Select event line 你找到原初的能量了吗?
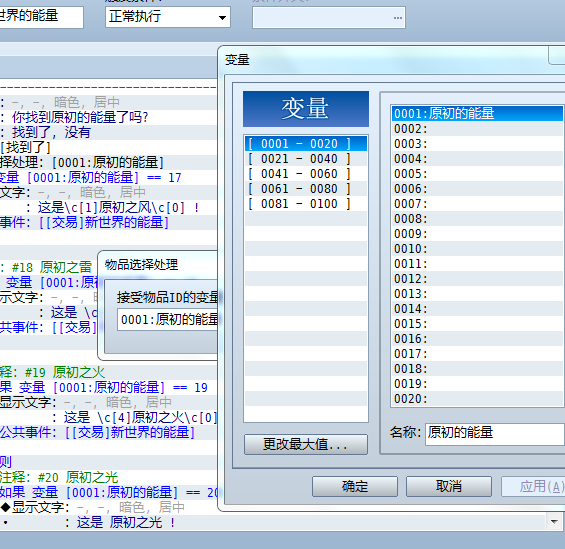This screenshot has width=565, height=549. 108,117
